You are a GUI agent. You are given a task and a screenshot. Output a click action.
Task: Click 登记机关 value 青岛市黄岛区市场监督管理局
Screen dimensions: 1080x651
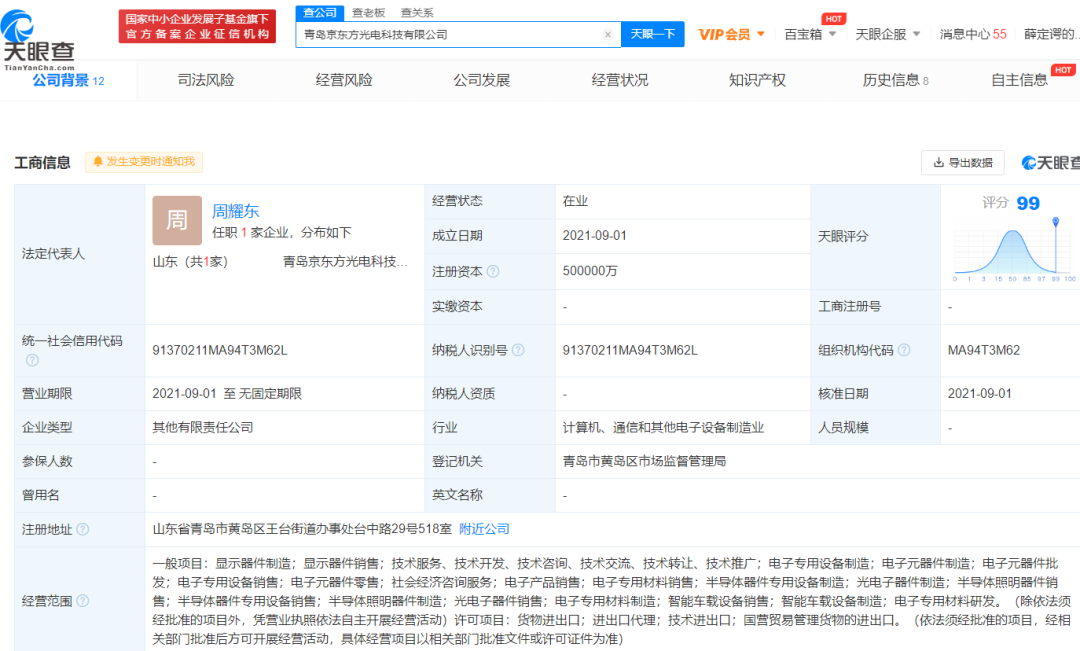pyautogui.click(x=644, y=461)
